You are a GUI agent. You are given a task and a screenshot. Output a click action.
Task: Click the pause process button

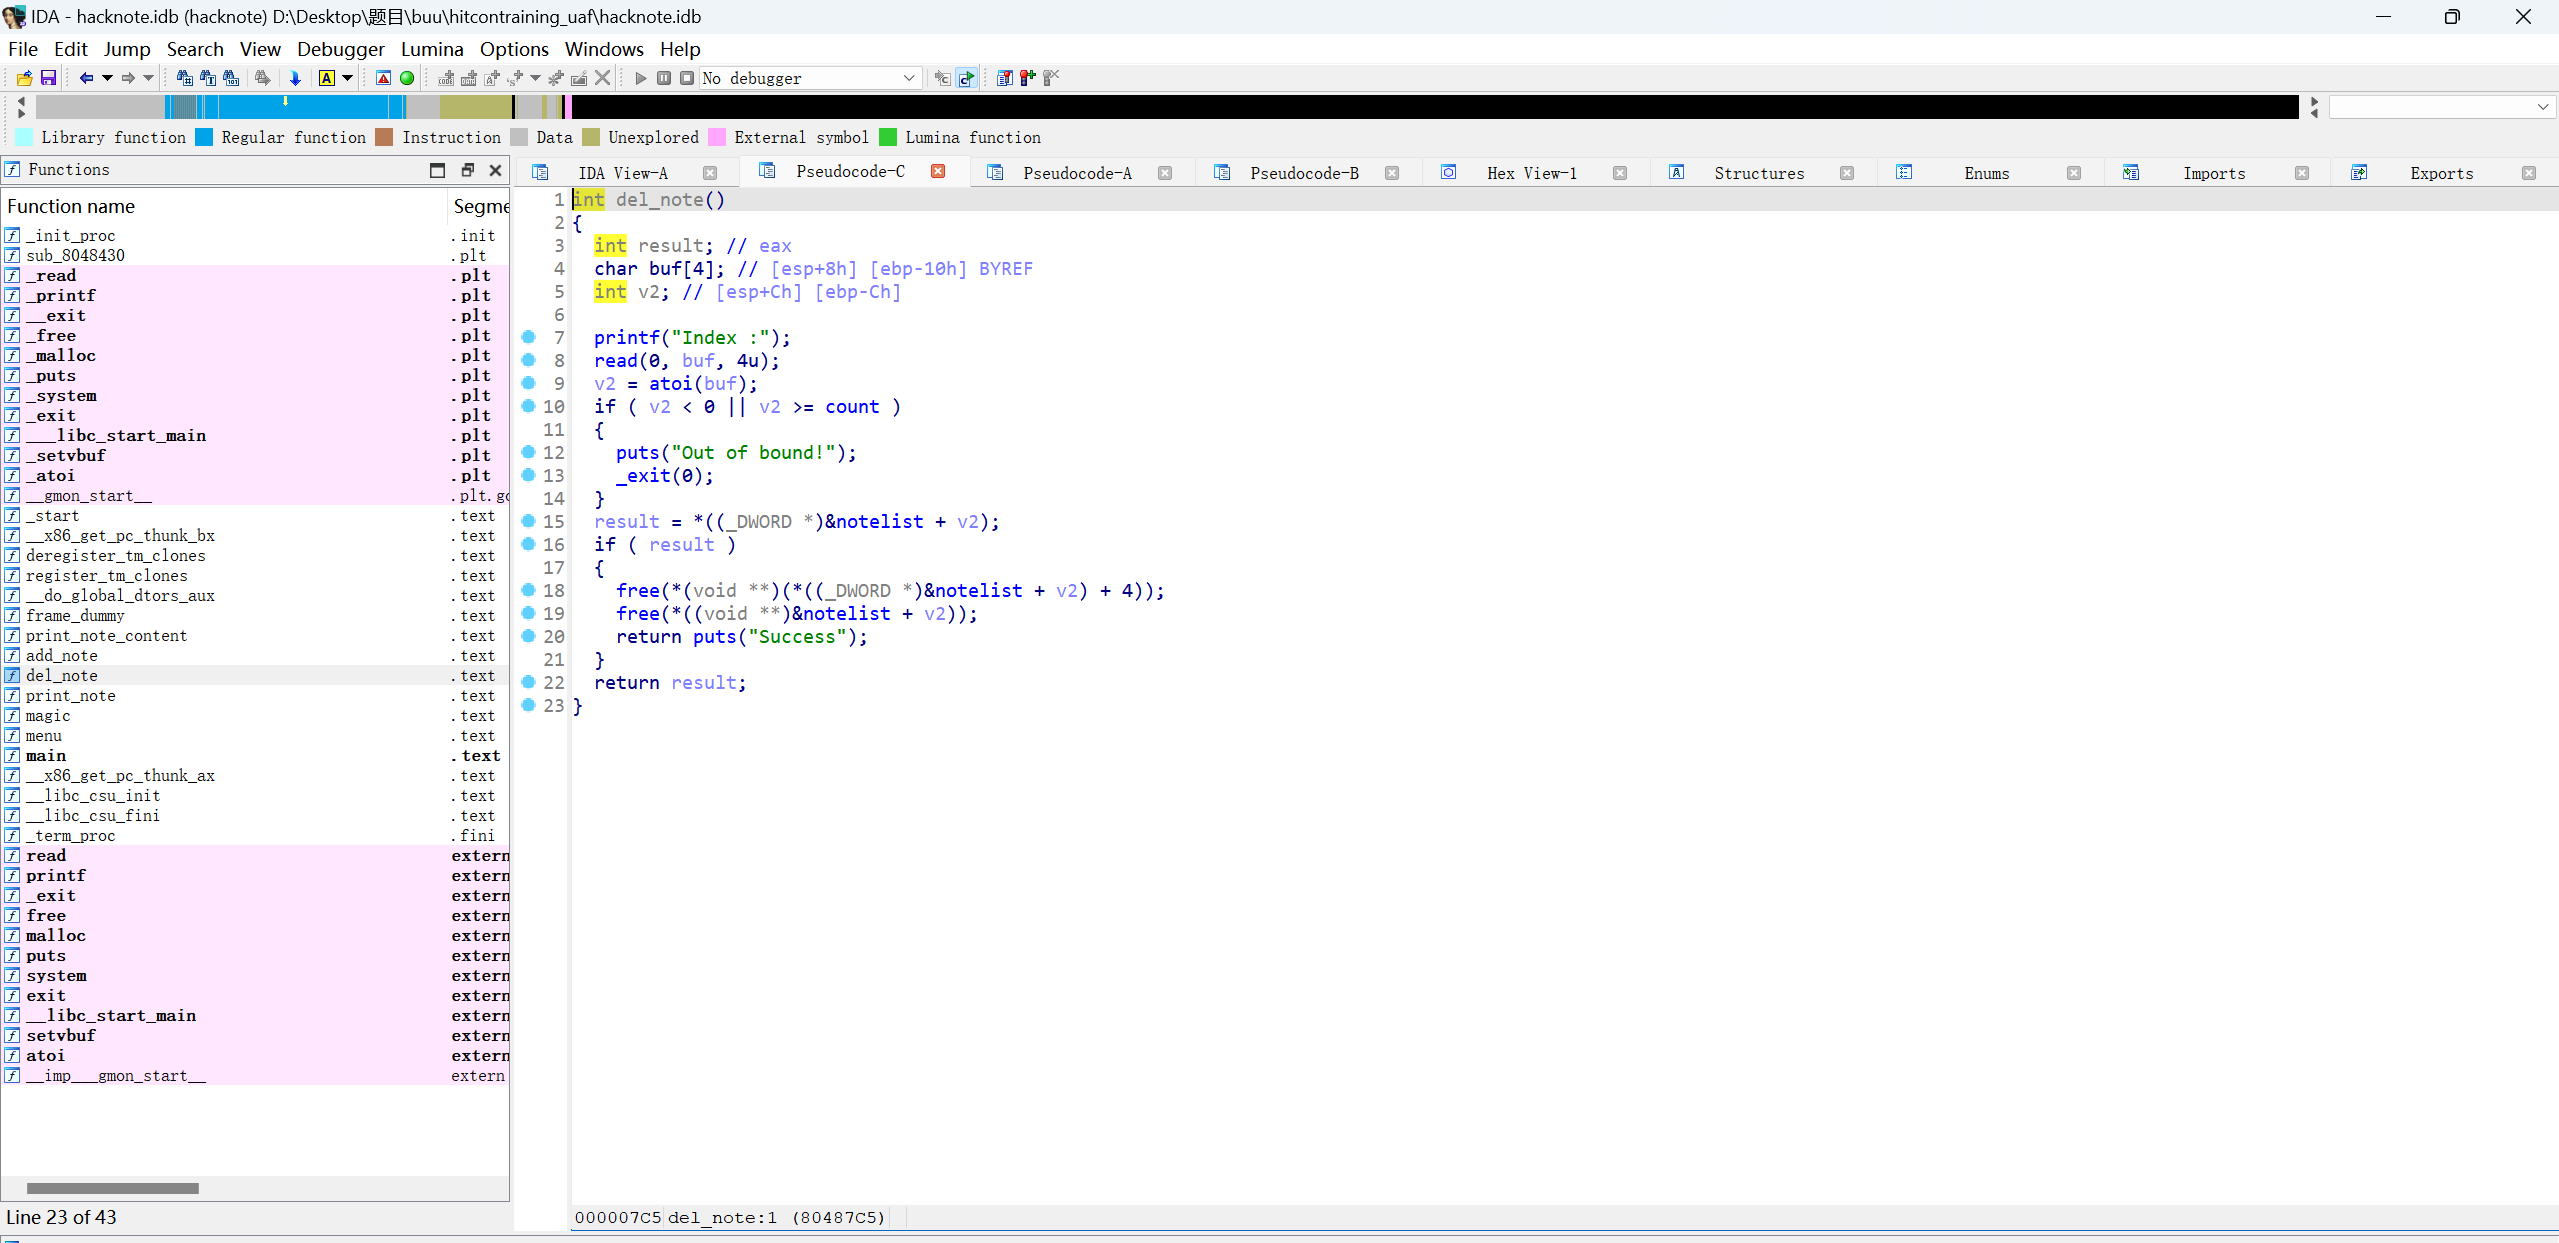pyautogui.click(x=664, y=78)
